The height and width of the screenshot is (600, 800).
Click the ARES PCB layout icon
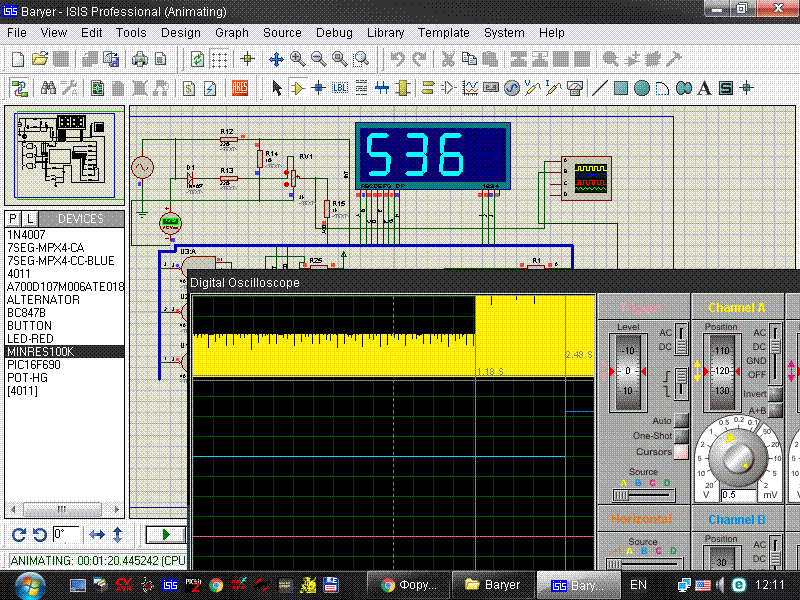tap(240, 88)
